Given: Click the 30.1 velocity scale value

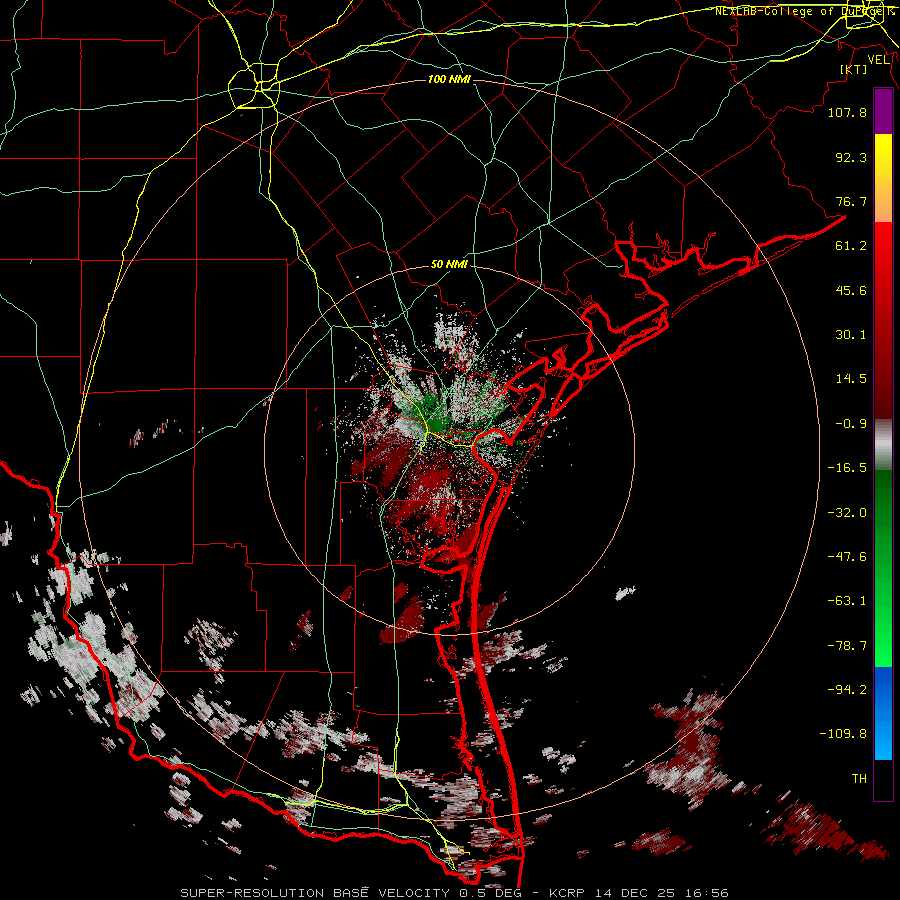Looking at the screenshot, I should pyautogui.click(x=851, y=334).
